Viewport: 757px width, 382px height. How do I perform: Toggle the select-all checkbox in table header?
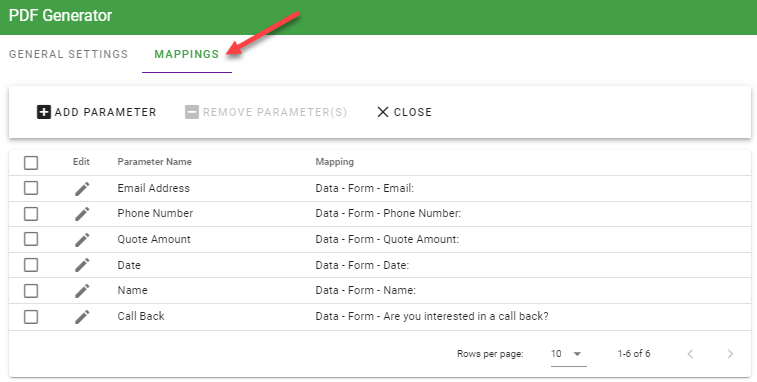(31, 163)
